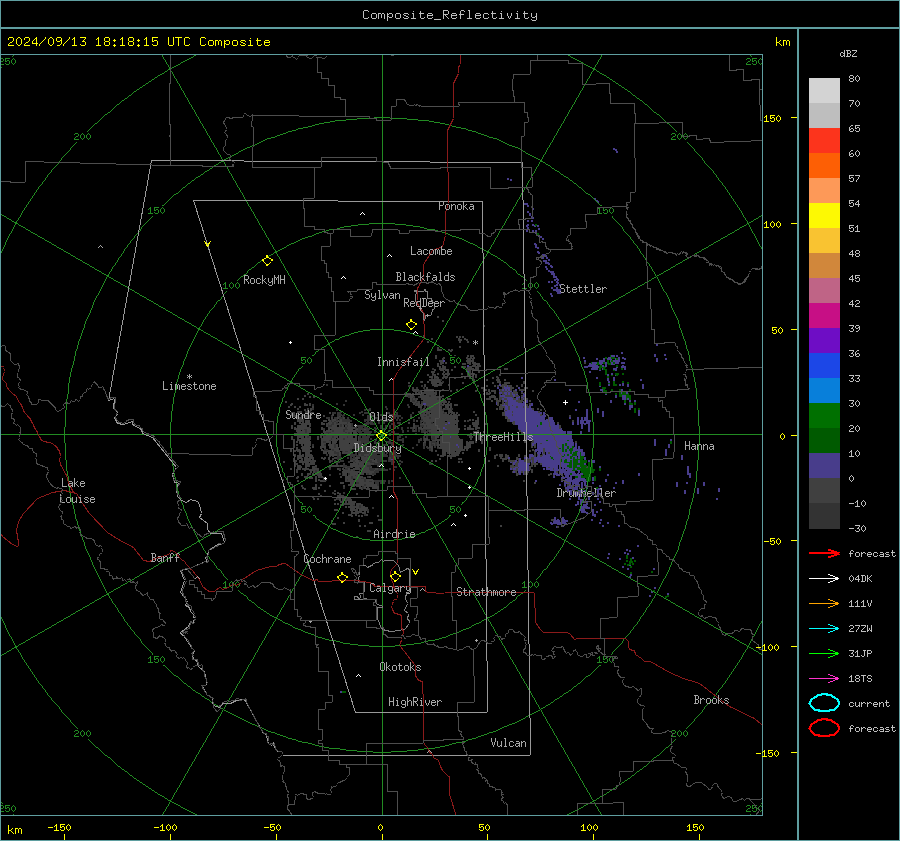Click the Lacombe town label
Screen dimensions: 900x841
coord(431,251)
